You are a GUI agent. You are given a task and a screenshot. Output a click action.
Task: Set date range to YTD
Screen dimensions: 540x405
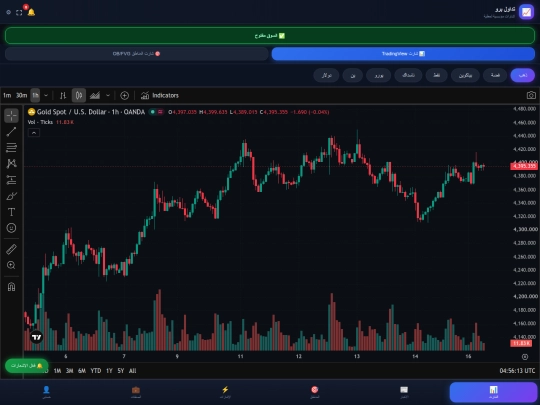coord(96,371)
